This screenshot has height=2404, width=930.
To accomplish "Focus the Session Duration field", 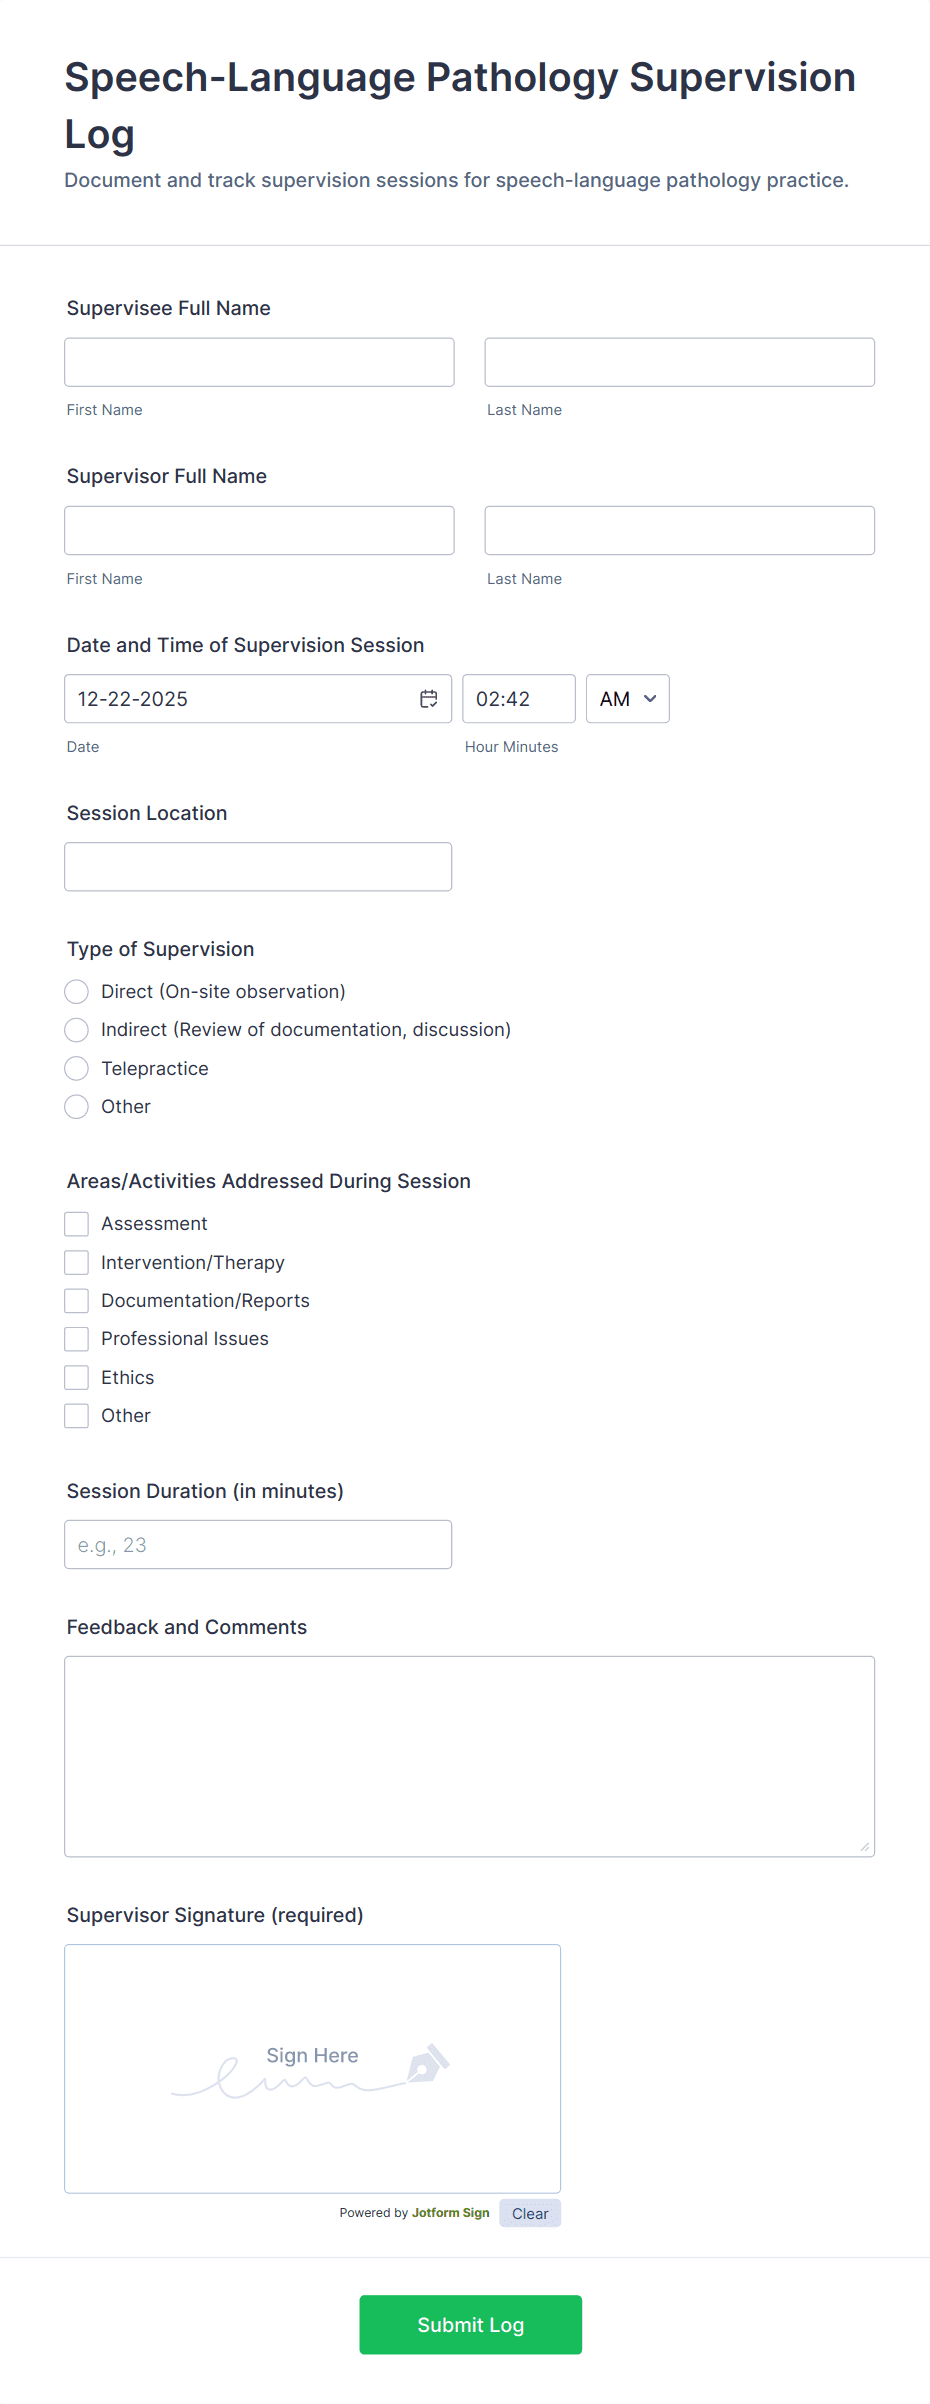I will coord(258,1544).
